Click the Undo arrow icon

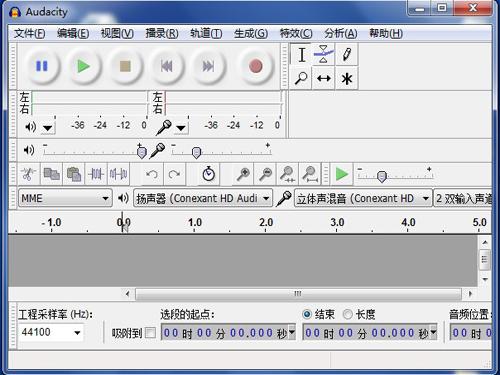click(152, 174)
